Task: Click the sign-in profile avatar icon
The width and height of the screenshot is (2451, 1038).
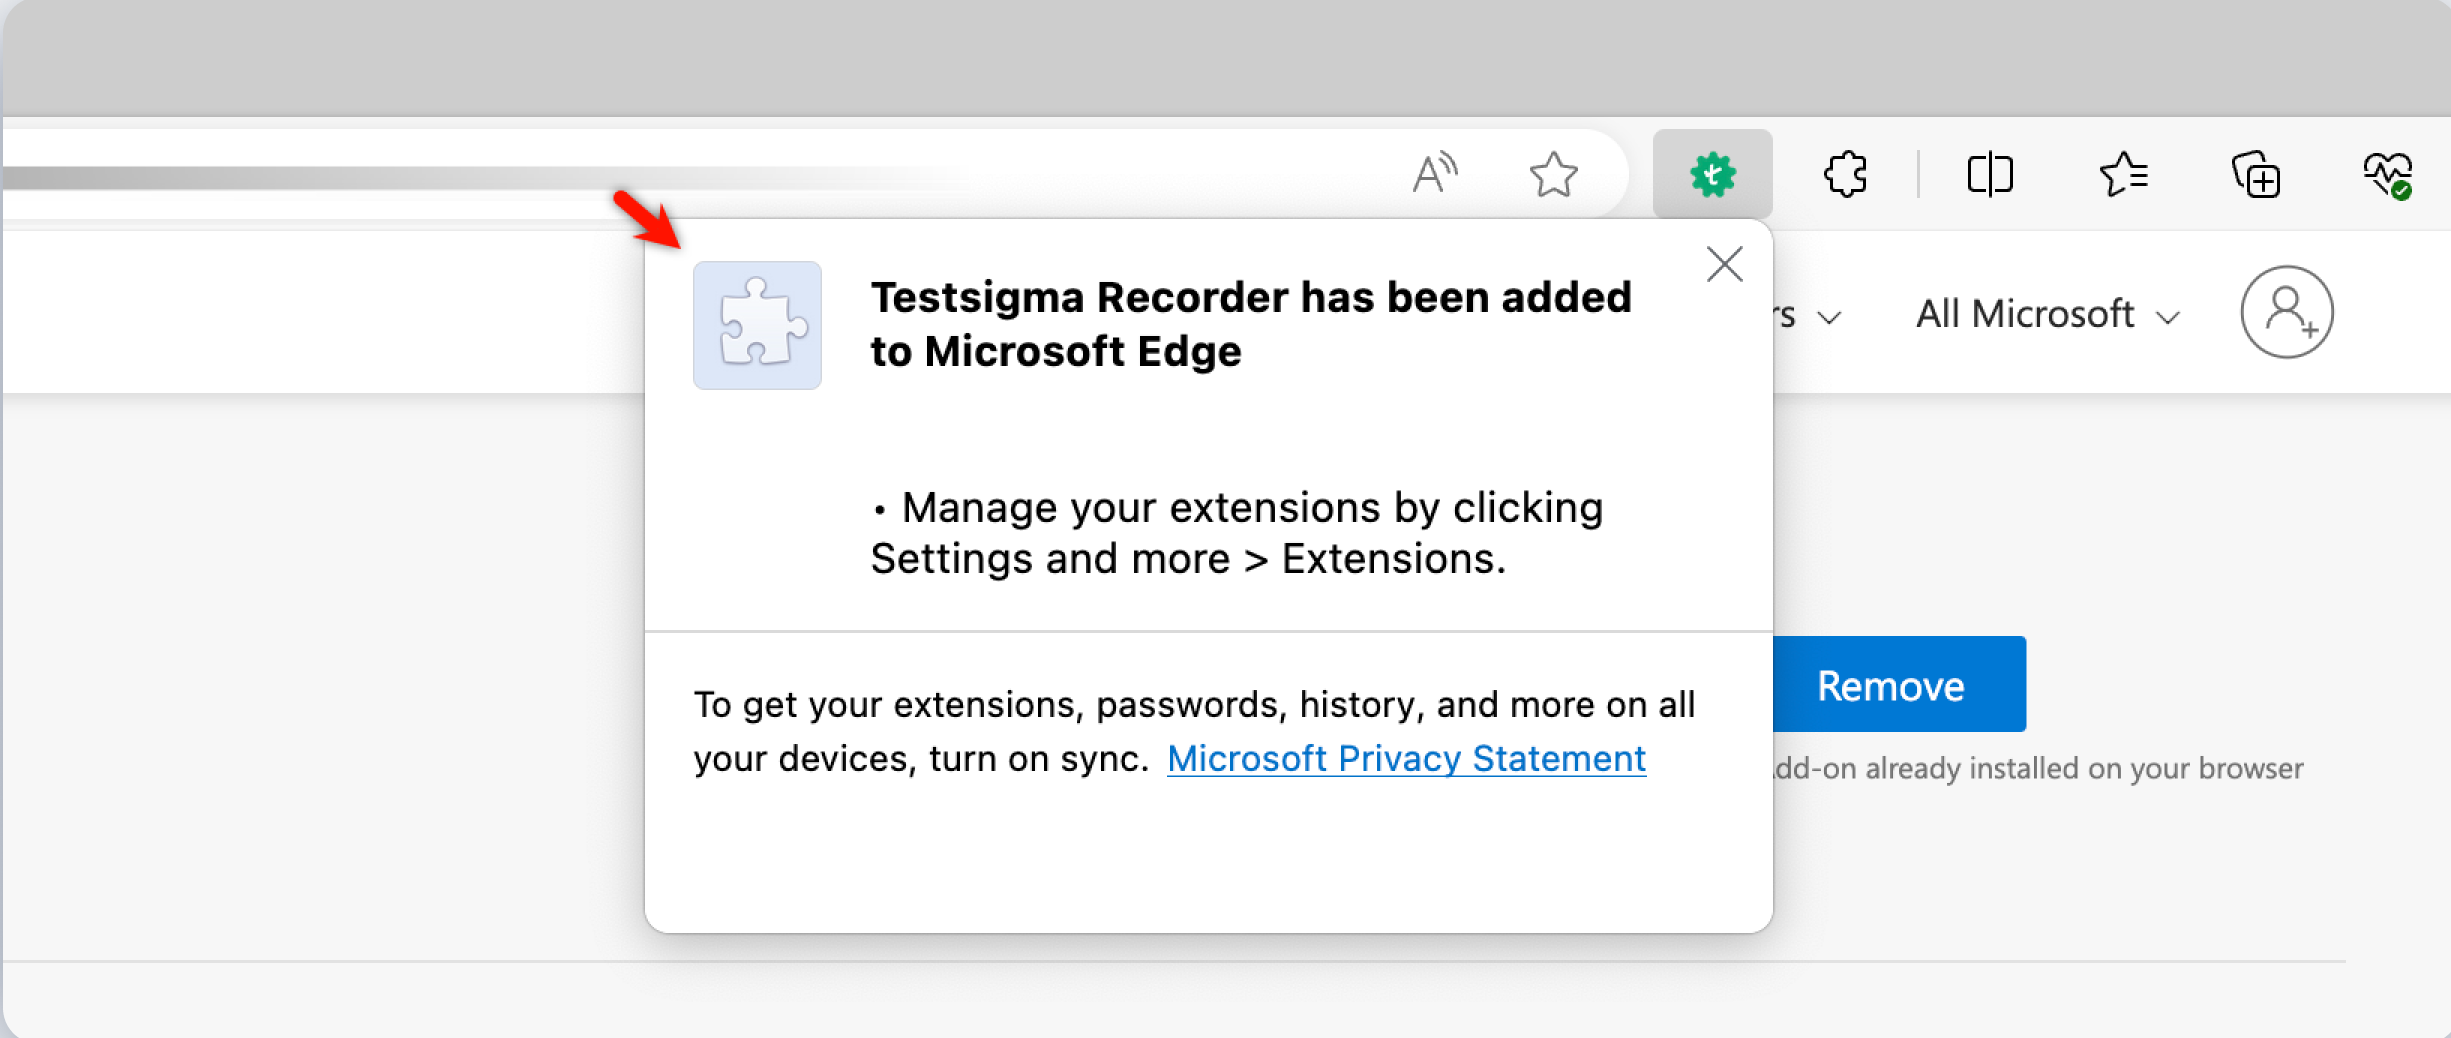Action: coord(2287,312)
